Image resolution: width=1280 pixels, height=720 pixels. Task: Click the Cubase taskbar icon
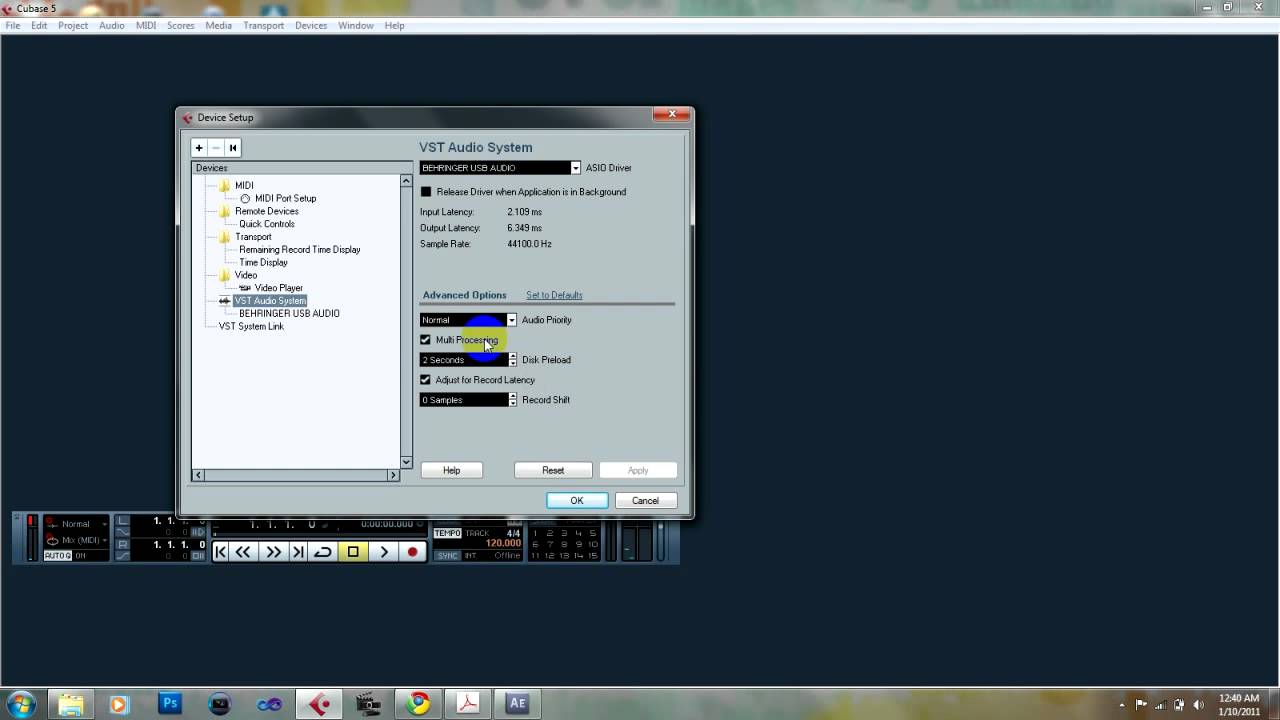319,704
